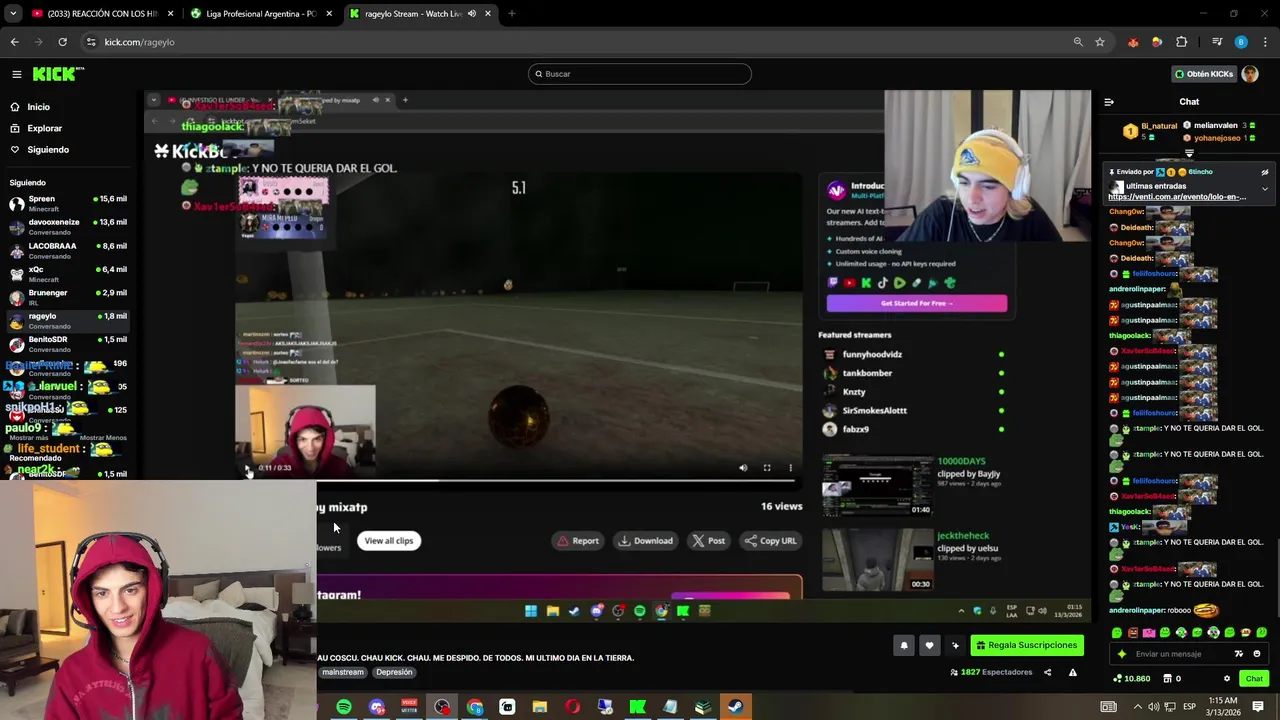Click the zoom magnifier icon in the address bar
The image size is (1280, 720).
click(x=1078, y=42)
